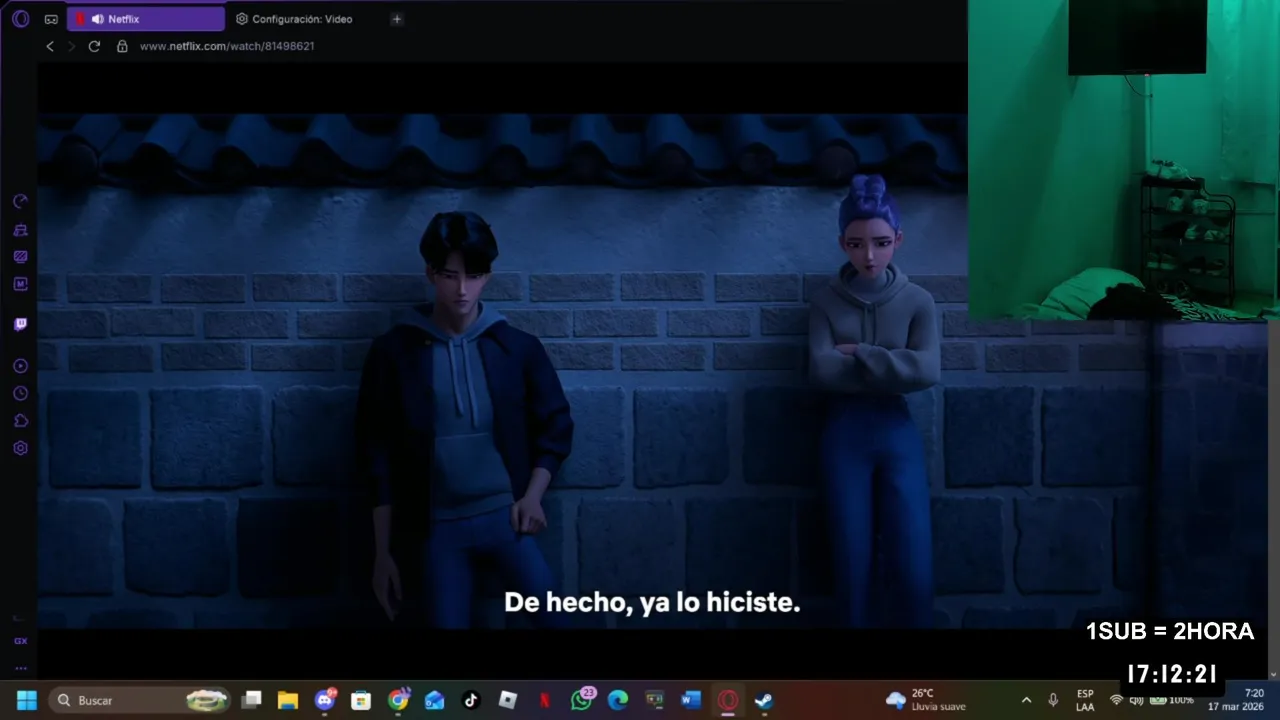Viewport: 1280px width, 720px height.
Task: Open Task View on taskbar
Action: pyautogui.click(x=252, y=700)
